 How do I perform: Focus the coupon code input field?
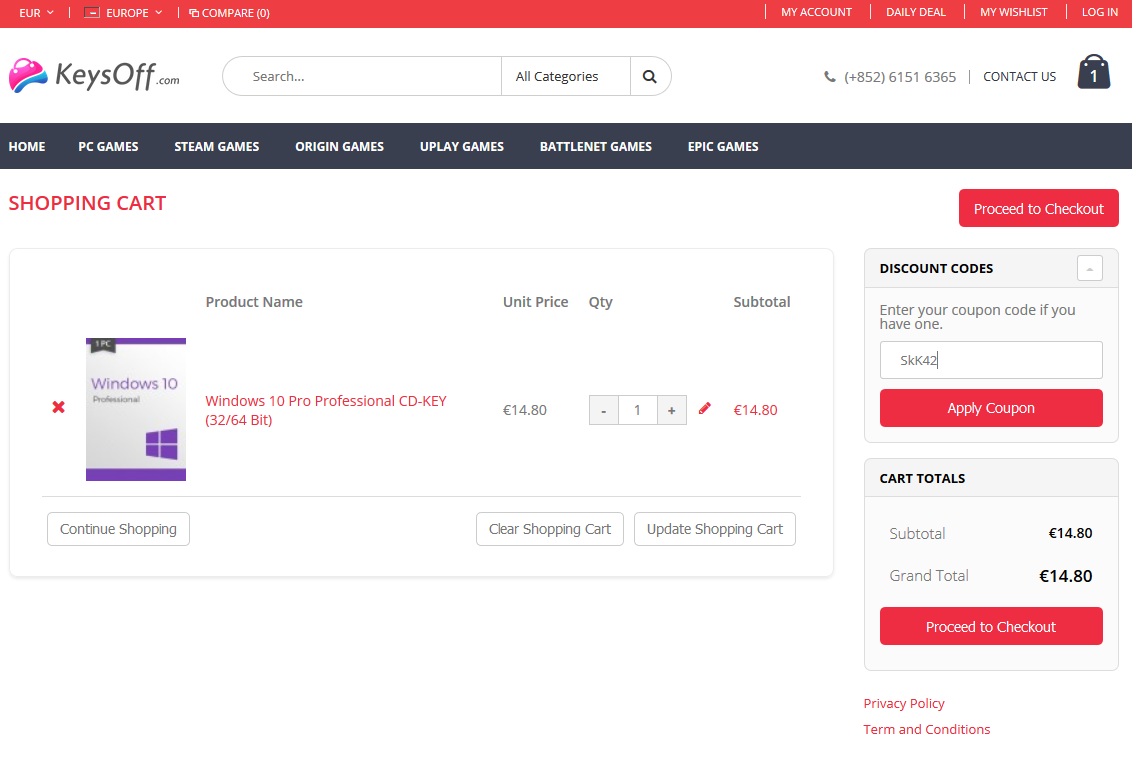tap(990, 360)
